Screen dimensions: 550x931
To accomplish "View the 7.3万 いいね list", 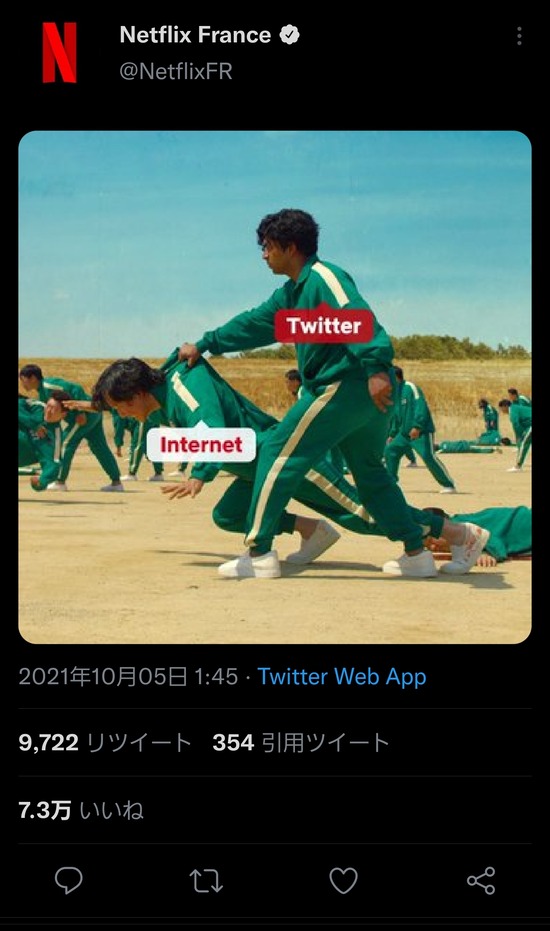I will coord(81,810).
